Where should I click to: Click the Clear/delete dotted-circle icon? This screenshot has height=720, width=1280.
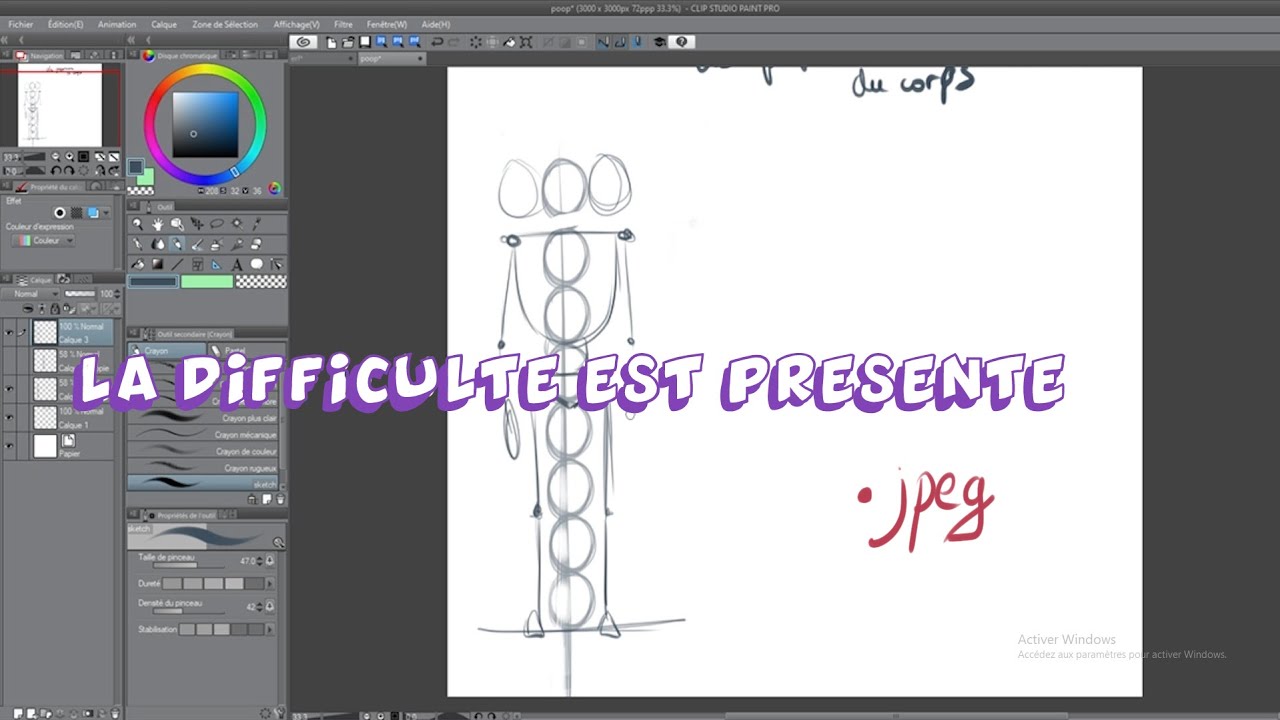476,42
